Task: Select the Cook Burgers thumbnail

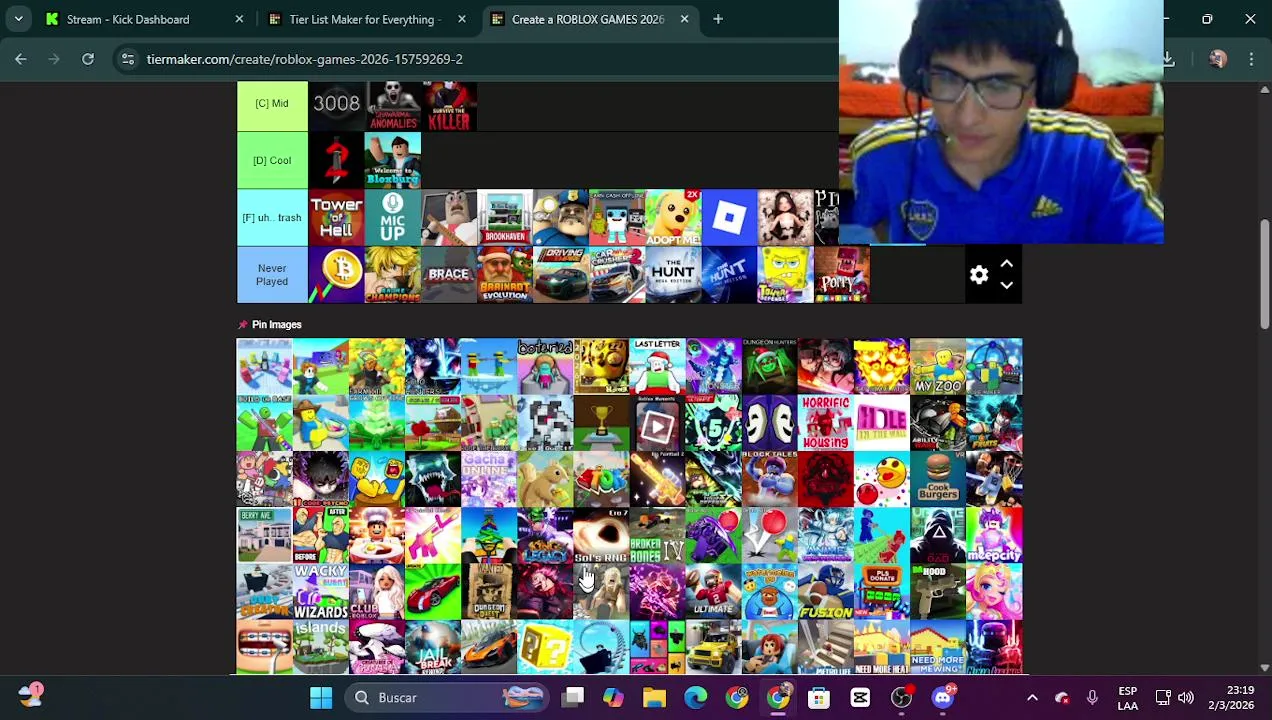Action: coord(938,479)
